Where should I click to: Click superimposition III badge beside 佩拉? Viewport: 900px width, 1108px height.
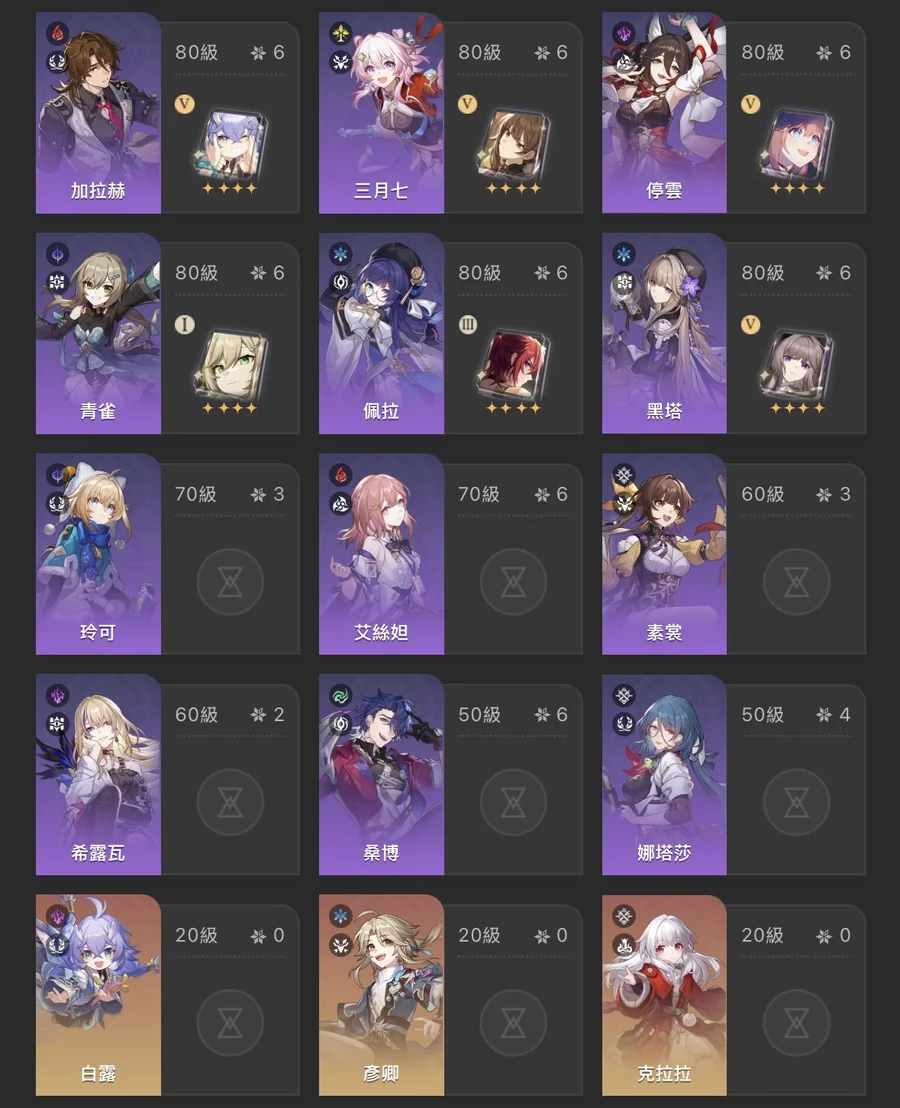pos(467,324)
